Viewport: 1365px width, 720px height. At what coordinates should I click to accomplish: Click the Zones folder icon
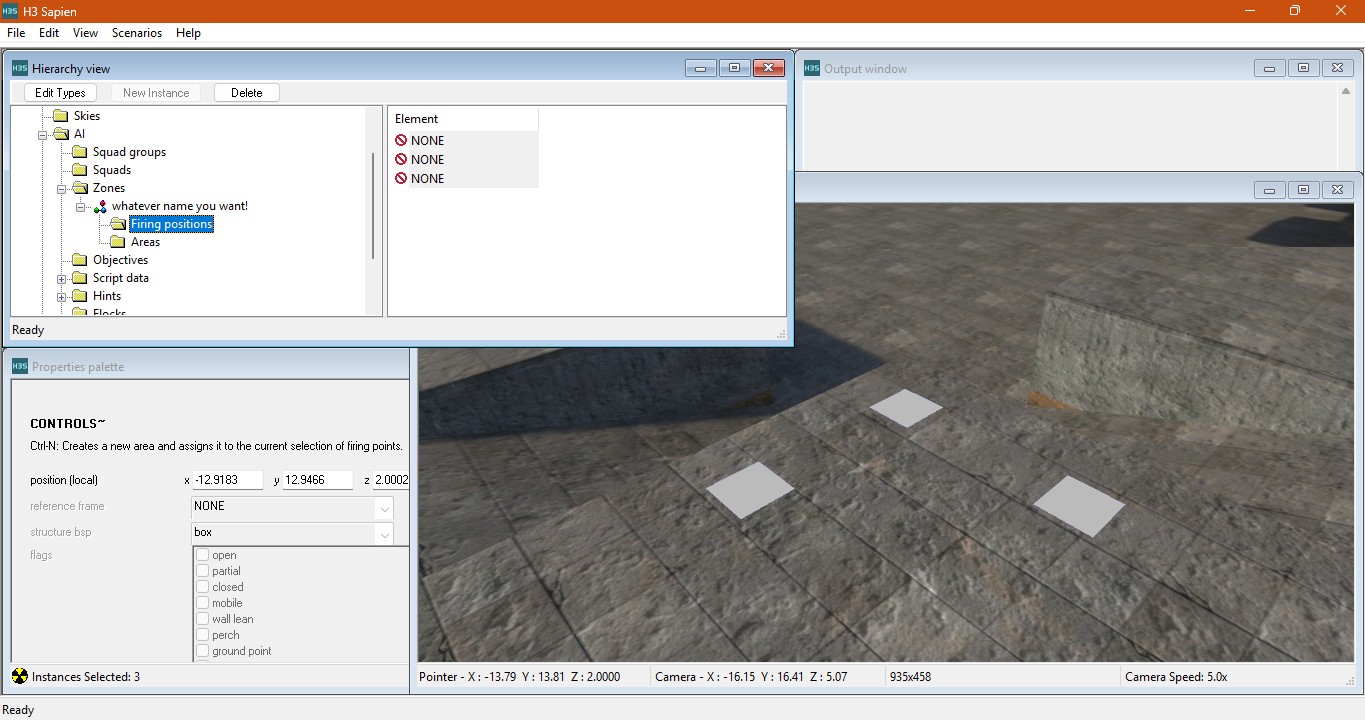pyautogui.click(x=80, y=188)
